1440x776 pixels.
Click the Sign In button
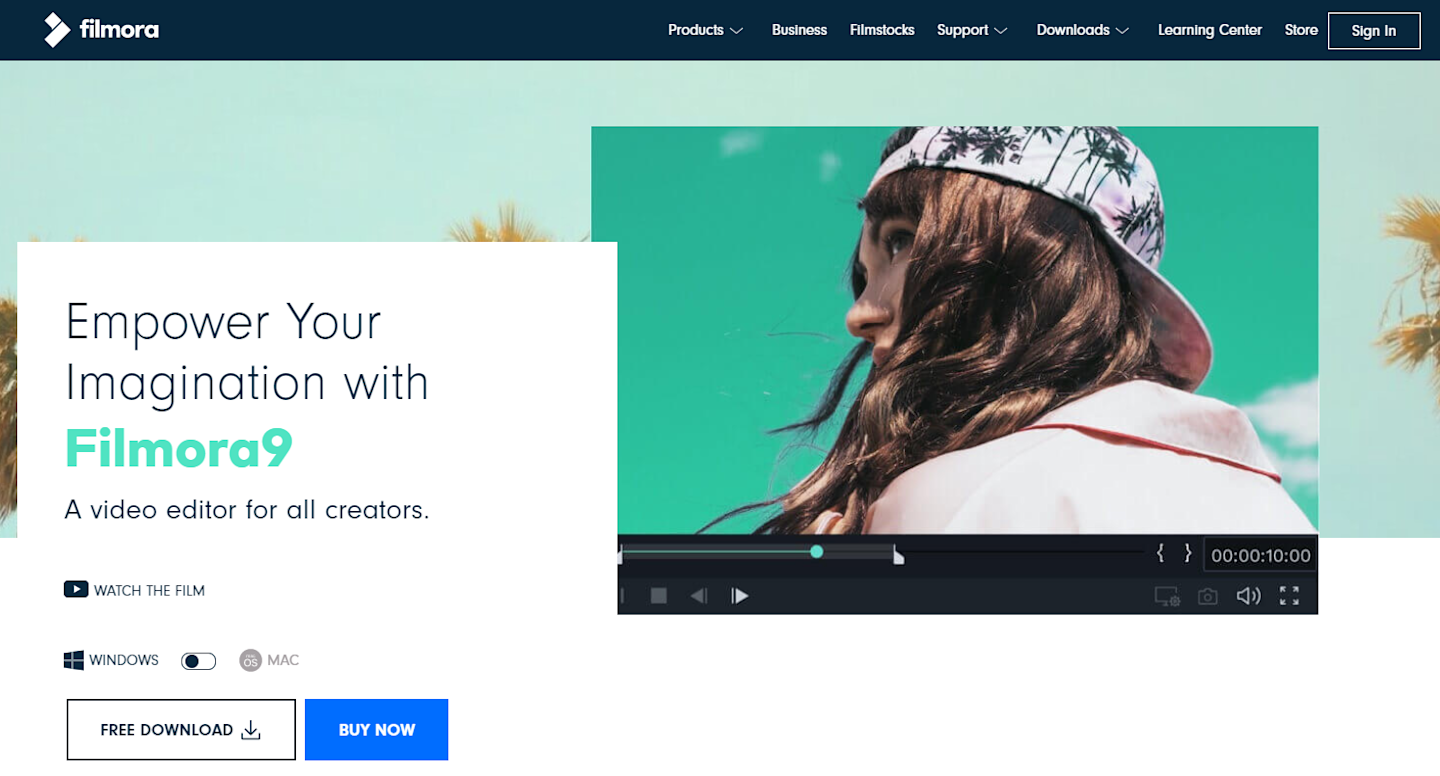coord(1374,30)
